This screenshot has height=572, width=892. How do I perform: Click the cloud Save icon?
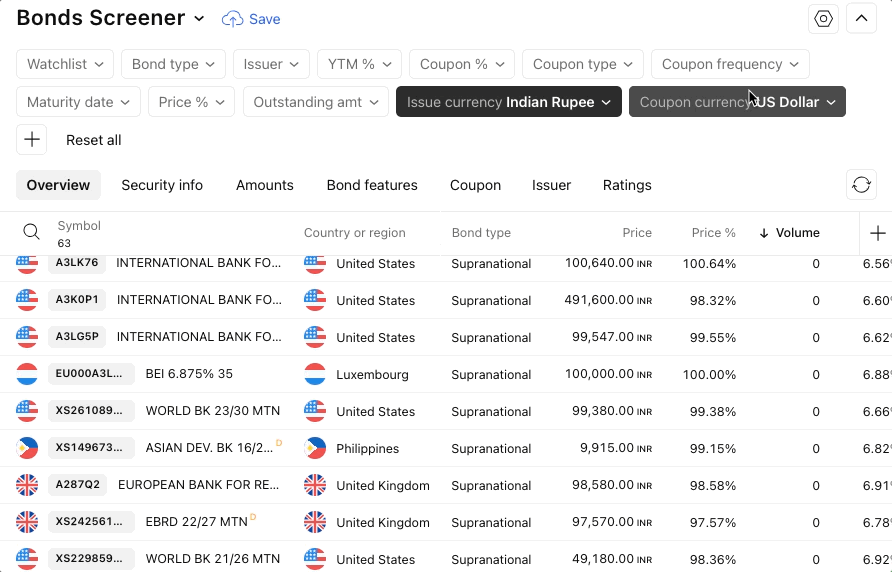[232, 19]
